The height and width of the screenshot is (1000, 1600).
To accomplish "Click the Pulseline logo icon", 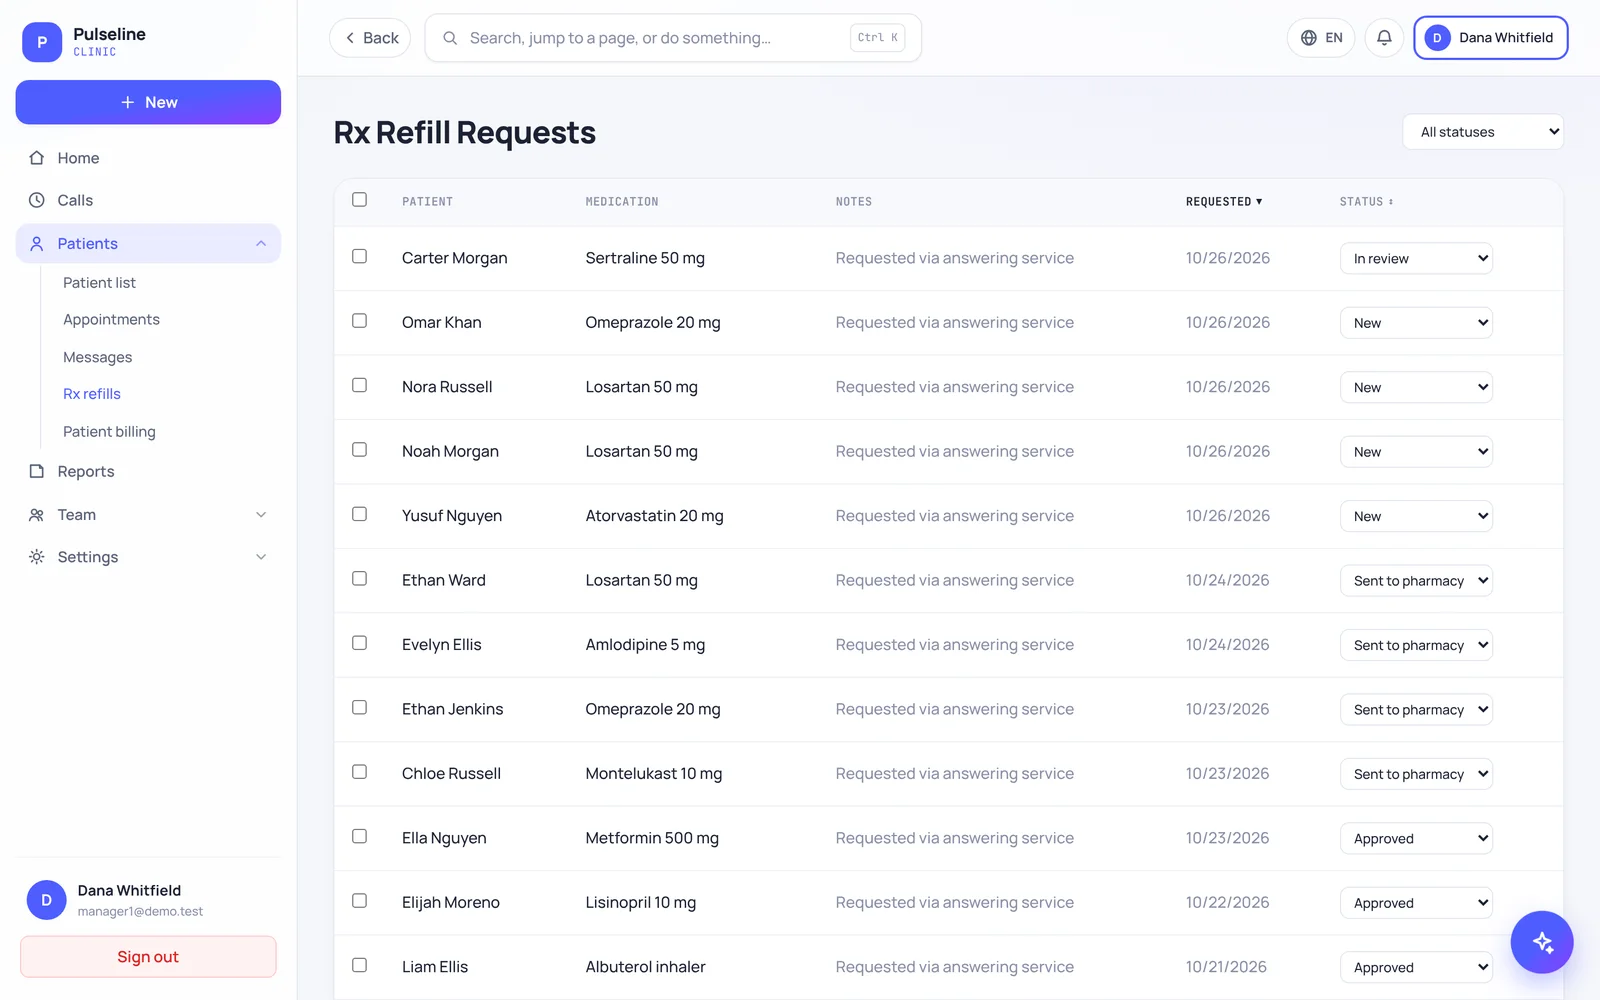I will (x=42, y=42).
